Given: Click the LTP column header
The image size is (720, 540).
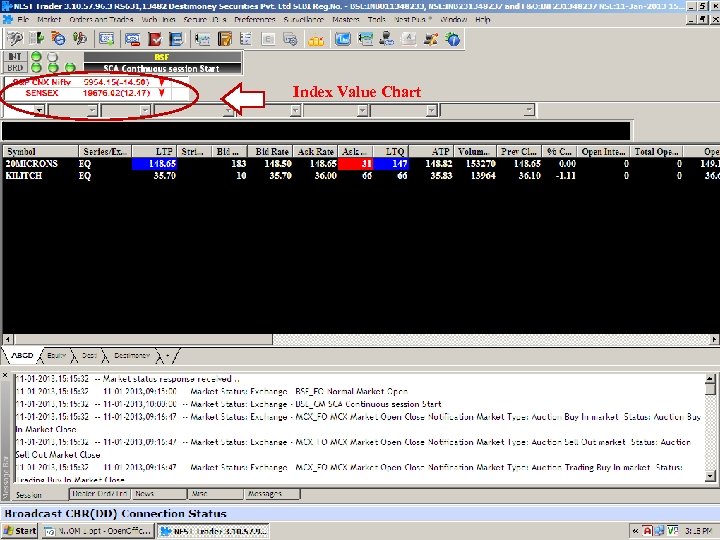Looking at the screenshot, I should (x=154, y=152).
